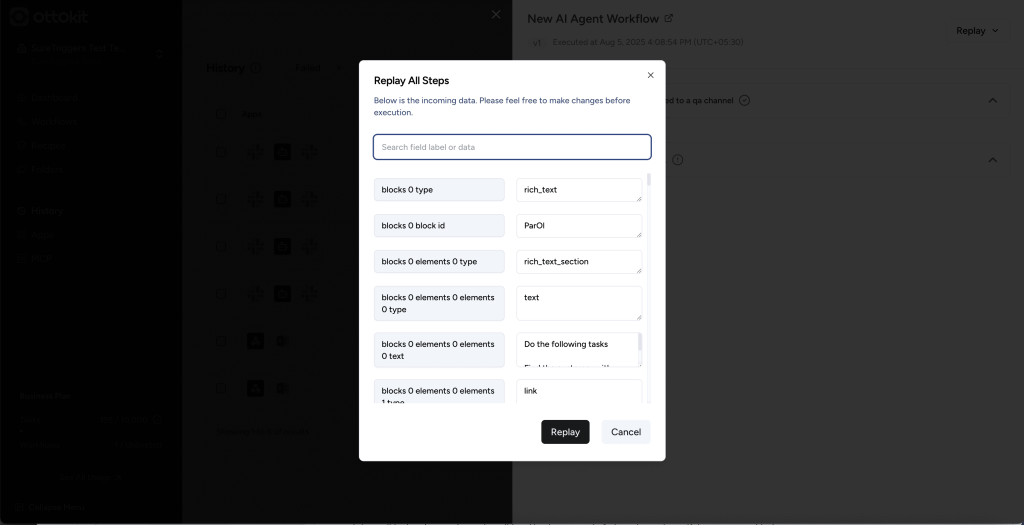Click scrollbar inside 'Do the following tasks' textarea
The height and width of the screenshot is (525, 1024).
click(639, 347)
